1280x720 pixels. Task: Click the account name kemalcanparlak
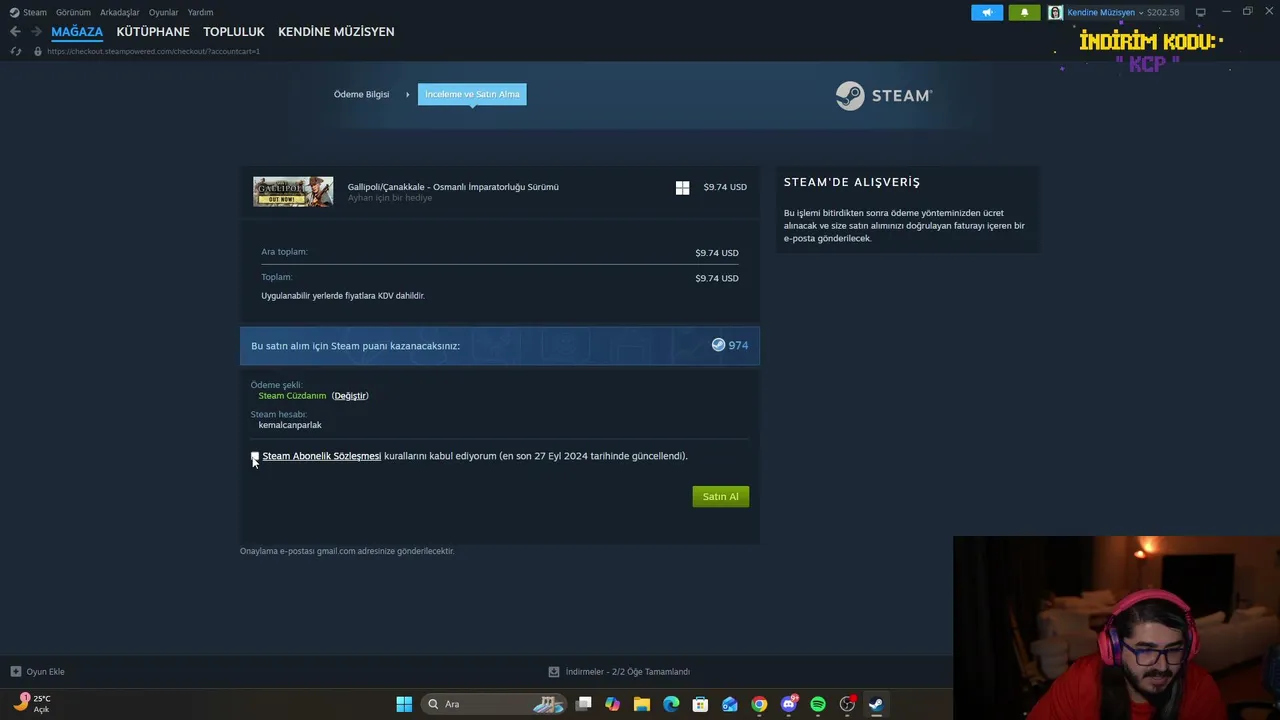tap(290, 425)
